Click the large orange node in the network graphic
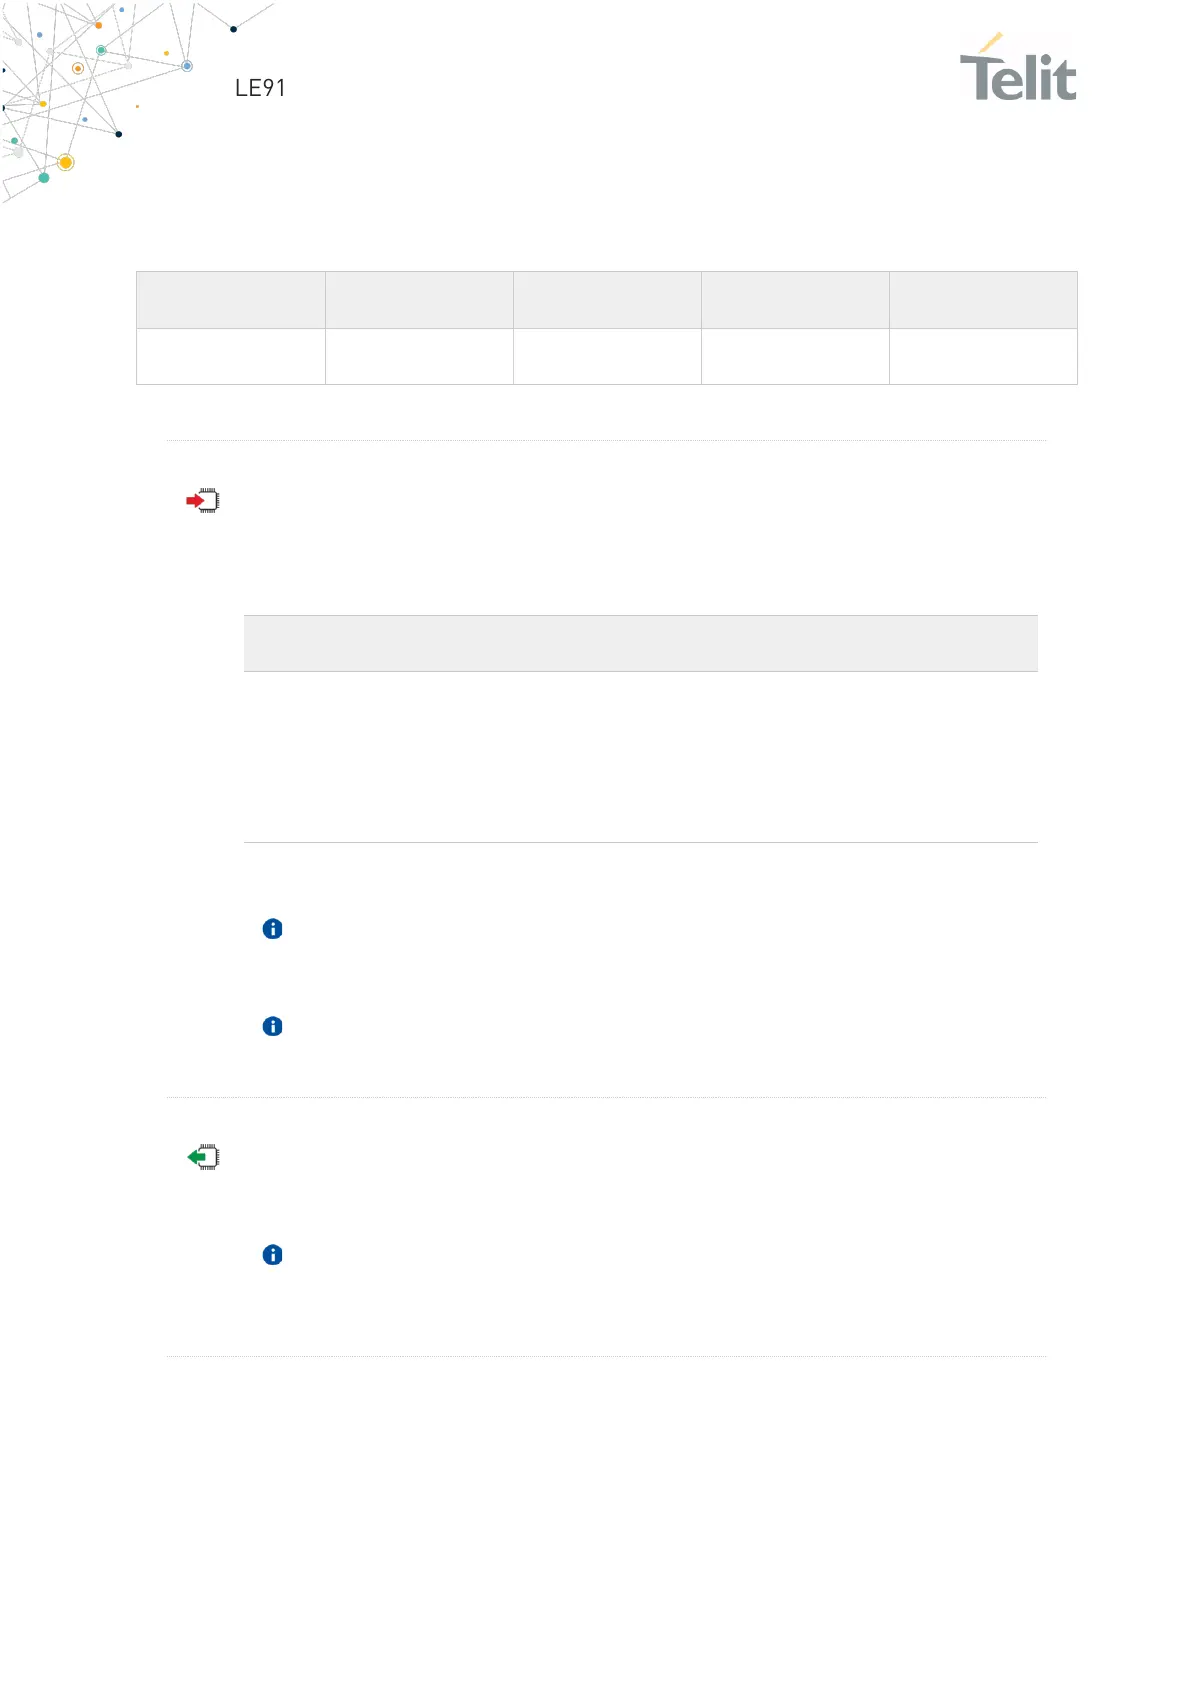The image size is (1191, 1684). coord(66,162)
